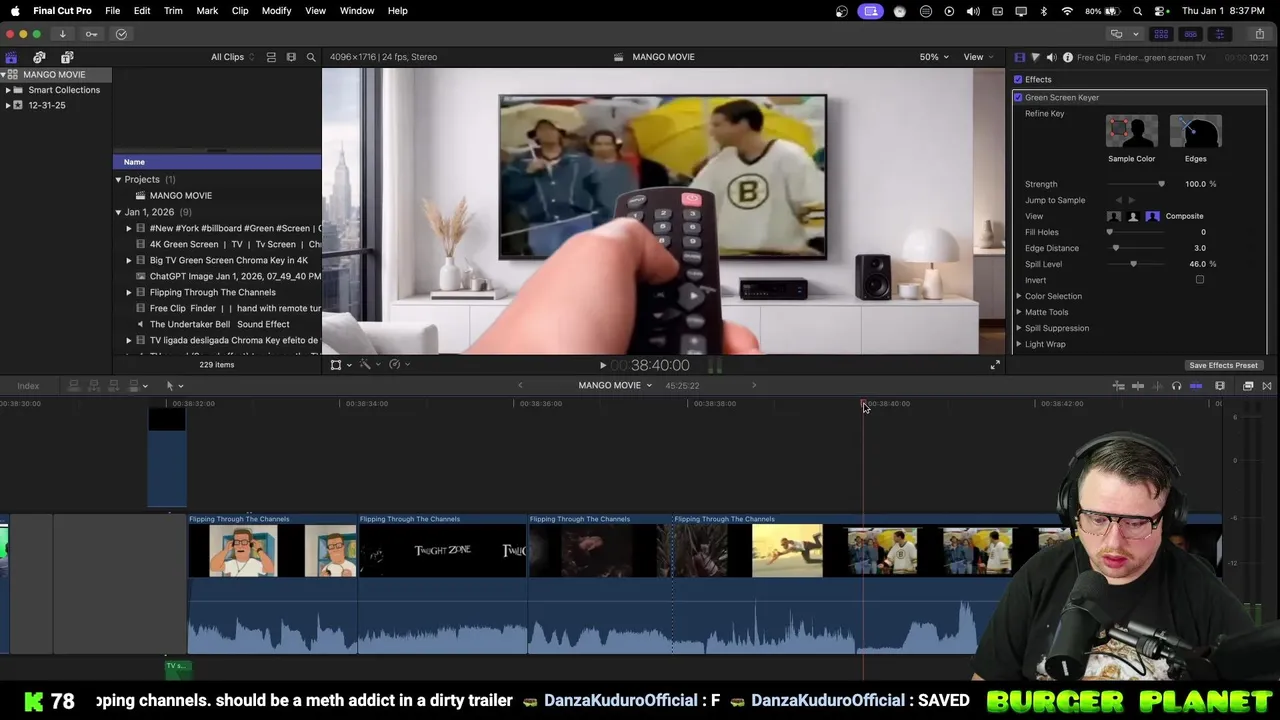This screenshot has width=1280, height=720.
Task: Adjust the Edge Distance slider
Action: pyautogui.click(x=1135, y=248)
